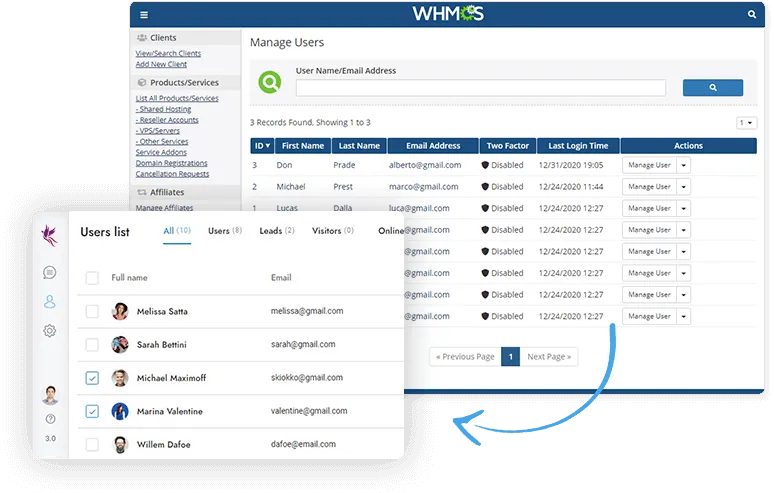Select the users profile icon in sidebar
Viewport: 774px width, 493px height.
[49, 302]
